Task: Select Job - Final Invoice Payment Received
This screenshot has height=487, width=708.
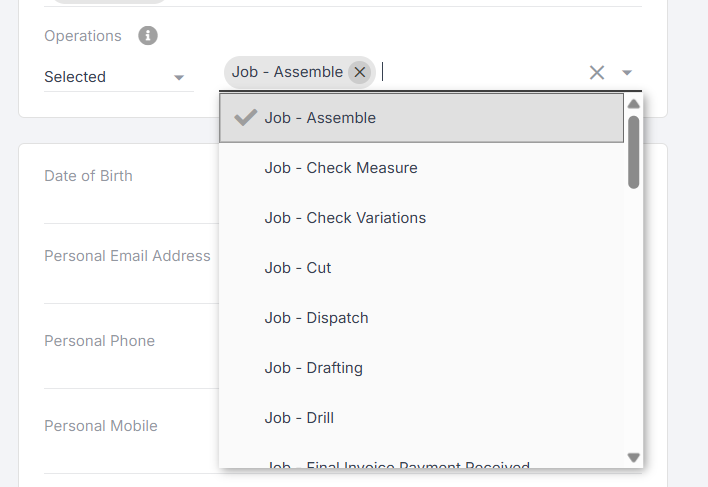Action: pyautogui.click(x=397, y=464)
